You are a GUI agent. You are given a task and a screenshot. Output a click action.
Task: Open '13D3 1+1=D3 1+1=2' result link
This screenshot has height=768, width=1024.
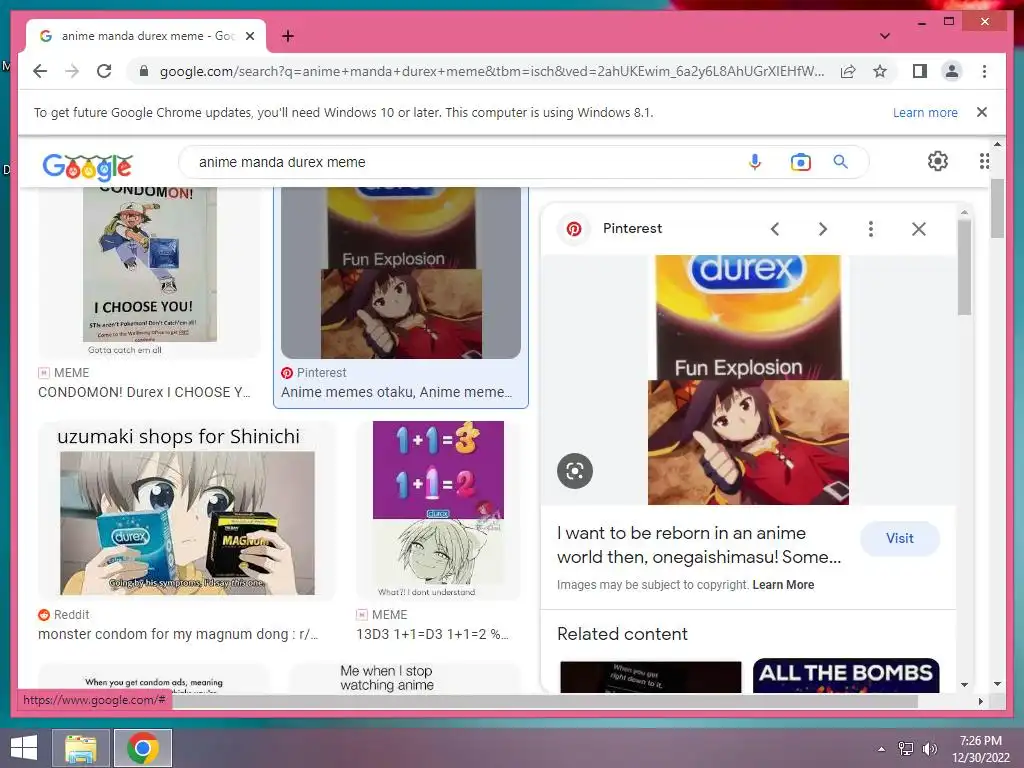[432, 634]
